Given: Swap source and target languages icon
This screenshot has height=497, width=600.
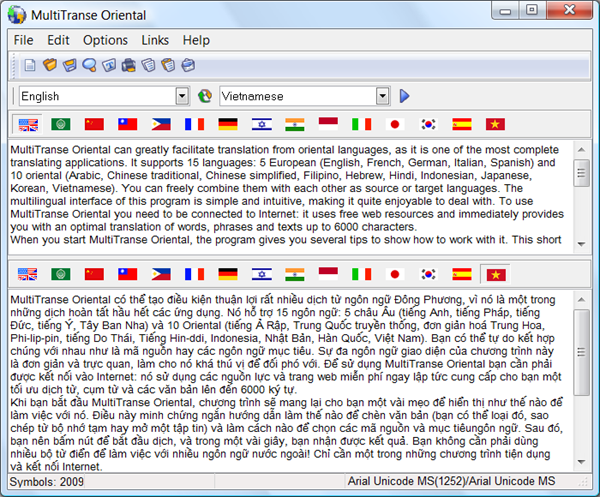Looking at the screenshot, I should coord(205,96).
